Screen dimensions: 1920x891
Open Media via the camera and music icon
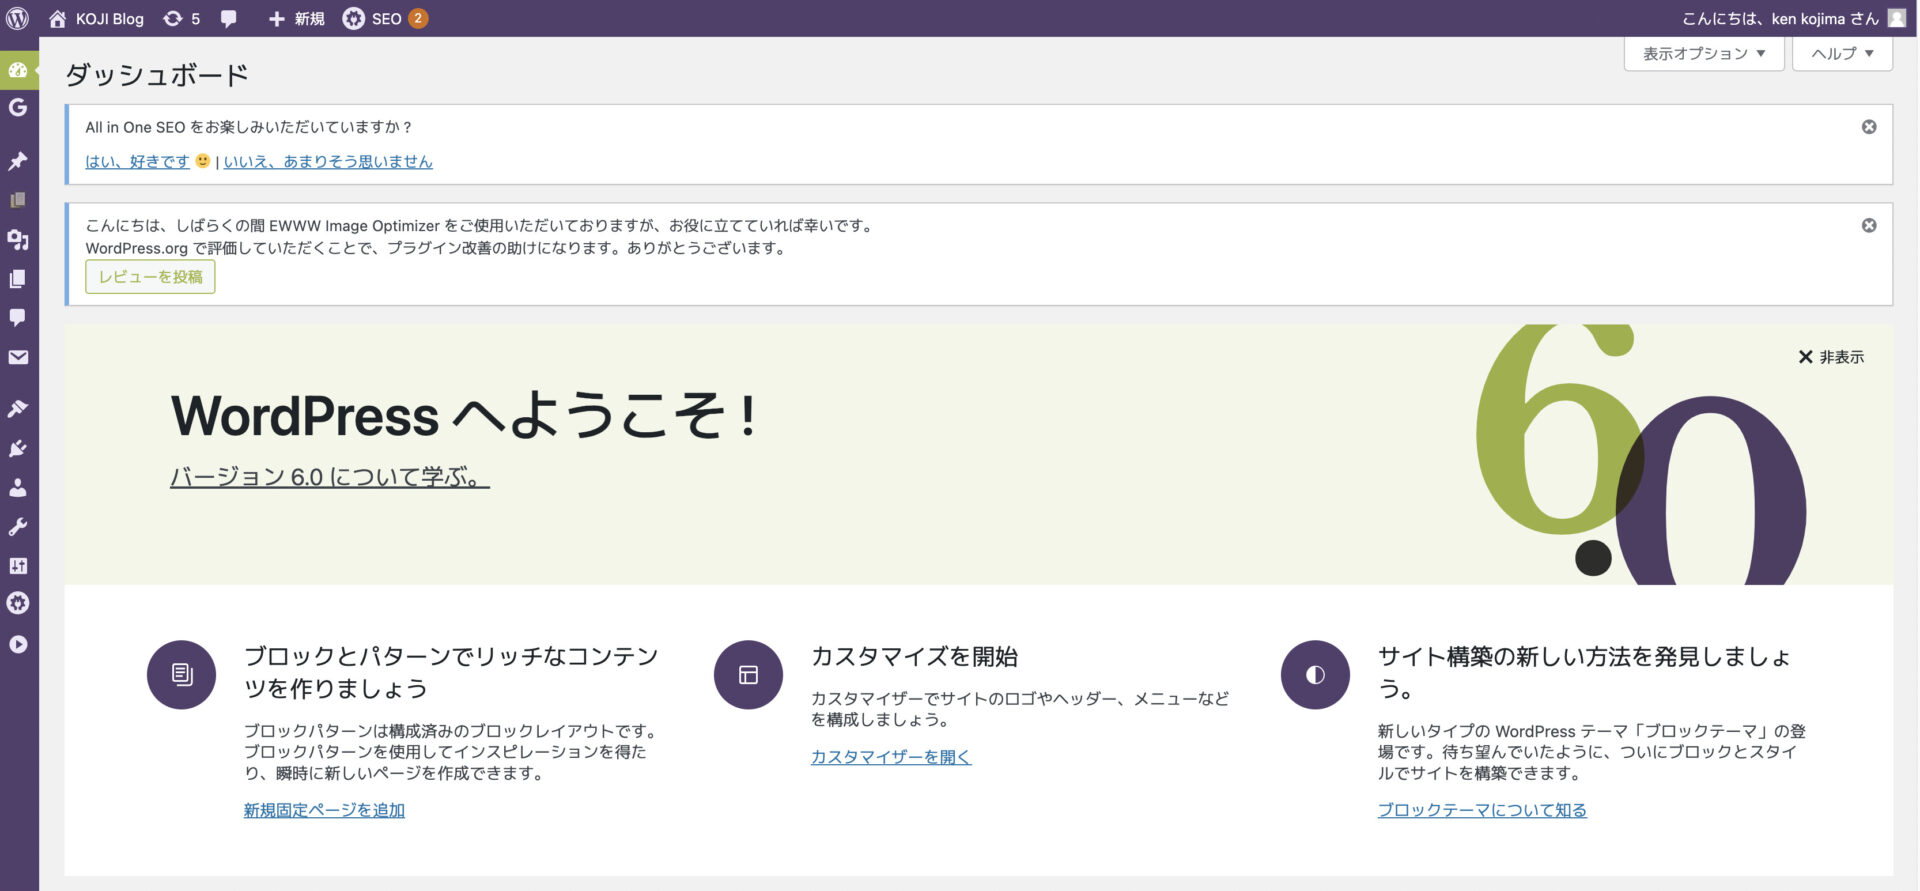point(18,239)
